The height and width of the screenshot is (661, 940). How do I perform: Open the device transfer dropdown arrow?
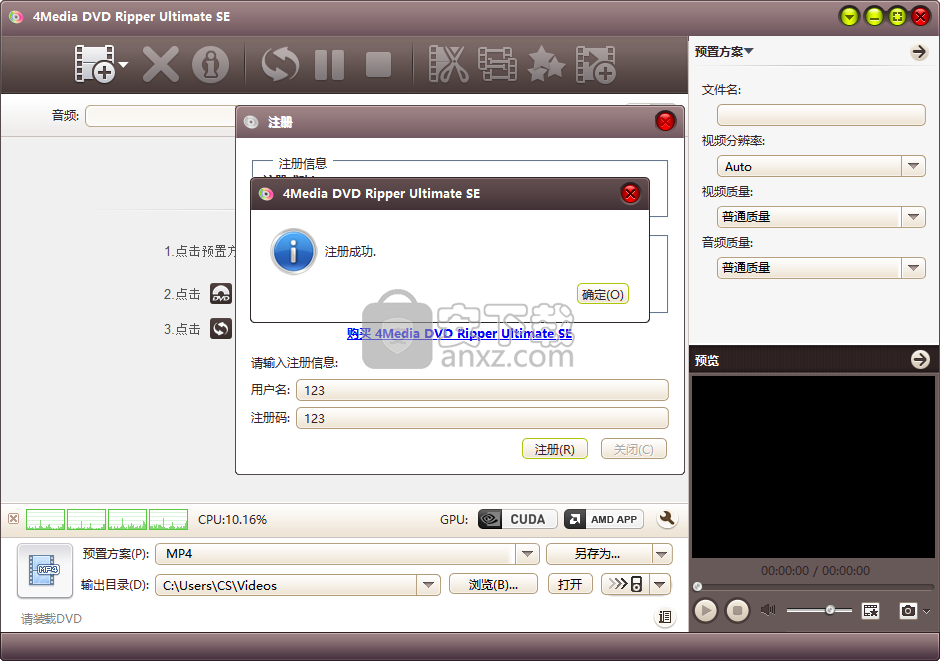tap(660, 584)
